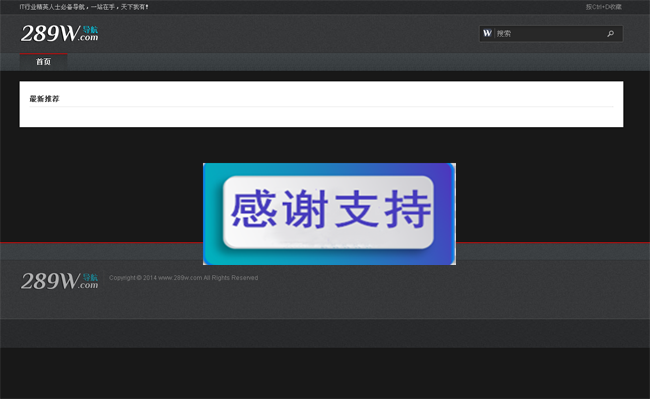
Task: Click the 持 character on the banner
Action: (408, 209)
